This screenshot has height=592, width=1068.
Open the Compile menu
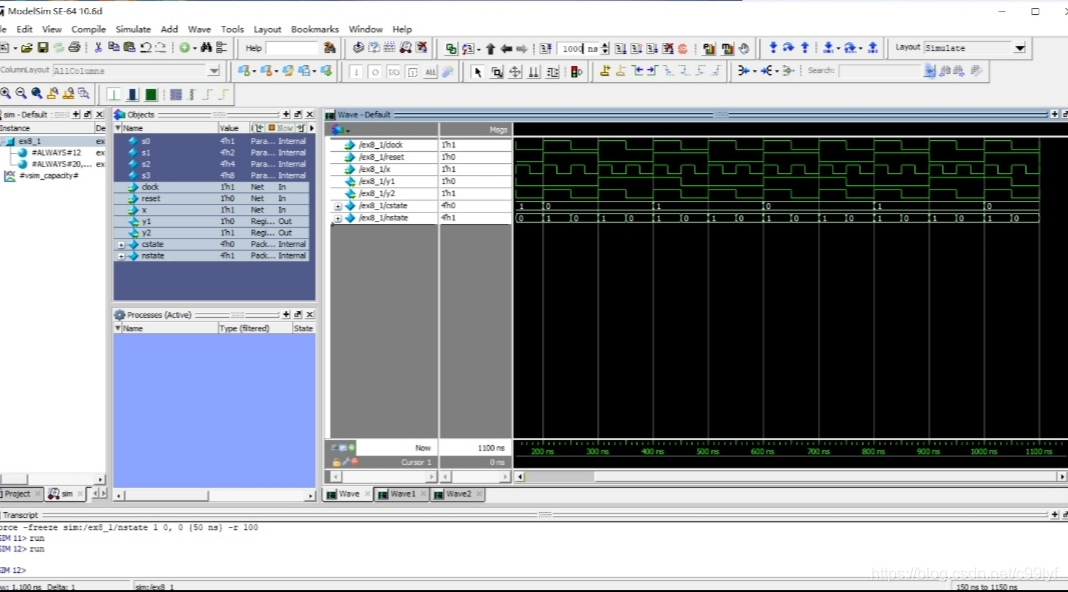coord(89,29)
